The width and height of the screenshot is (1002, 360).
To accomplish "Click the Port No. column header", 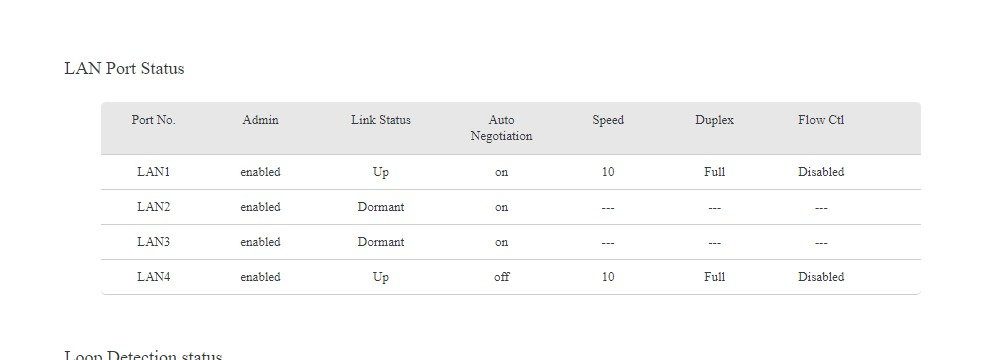I will click(x=153, y=120).
